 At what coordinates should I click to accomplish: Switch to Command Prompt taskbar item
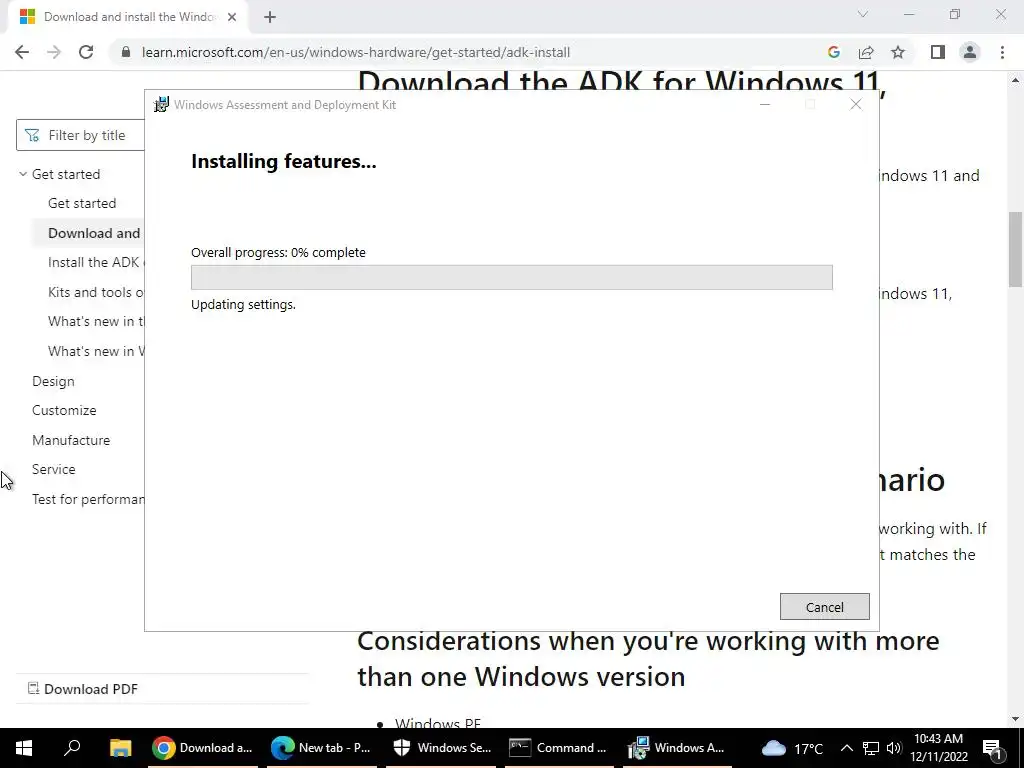click(x=559, y=748)
